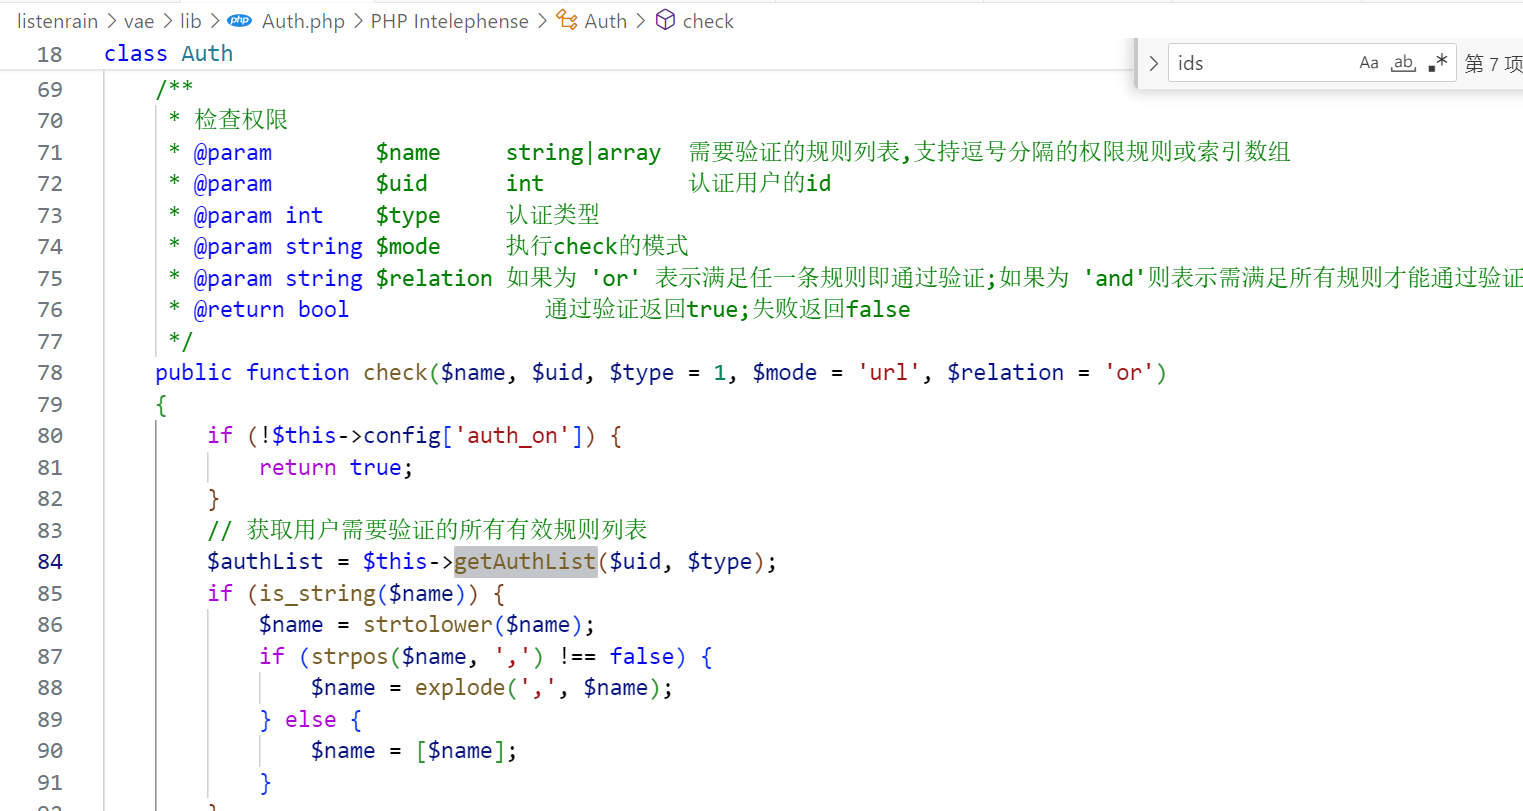
Task: Click '认证用户的id' comment on line 72
Action: click(760, 183)
